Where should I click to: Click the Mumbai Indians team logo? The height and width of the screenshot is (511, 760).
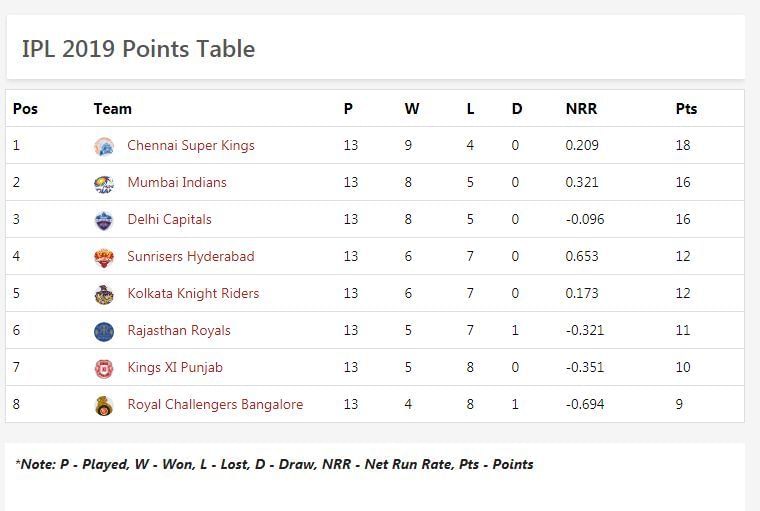[x=104, y=183]
